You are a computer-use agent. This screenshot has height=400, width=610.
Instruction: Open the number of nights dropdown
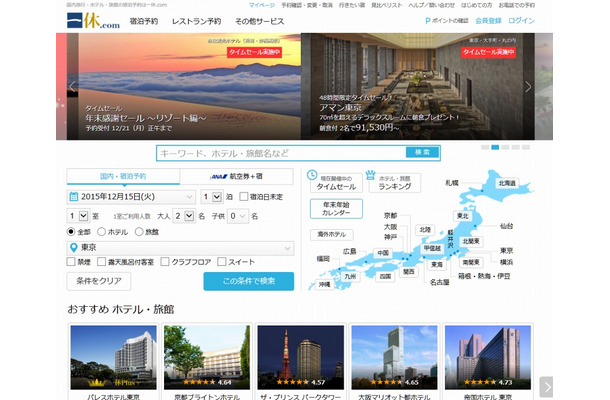coord(212,197)
